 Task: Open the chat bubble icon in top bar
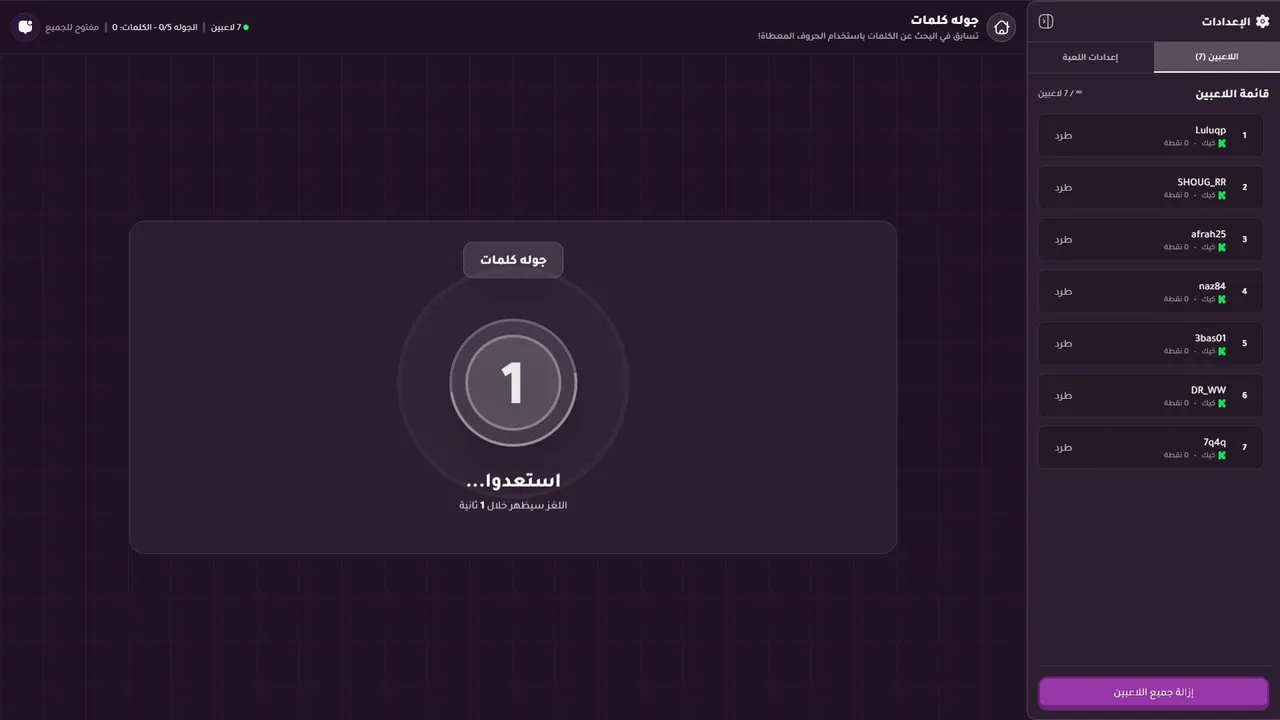tap(25, 27)
